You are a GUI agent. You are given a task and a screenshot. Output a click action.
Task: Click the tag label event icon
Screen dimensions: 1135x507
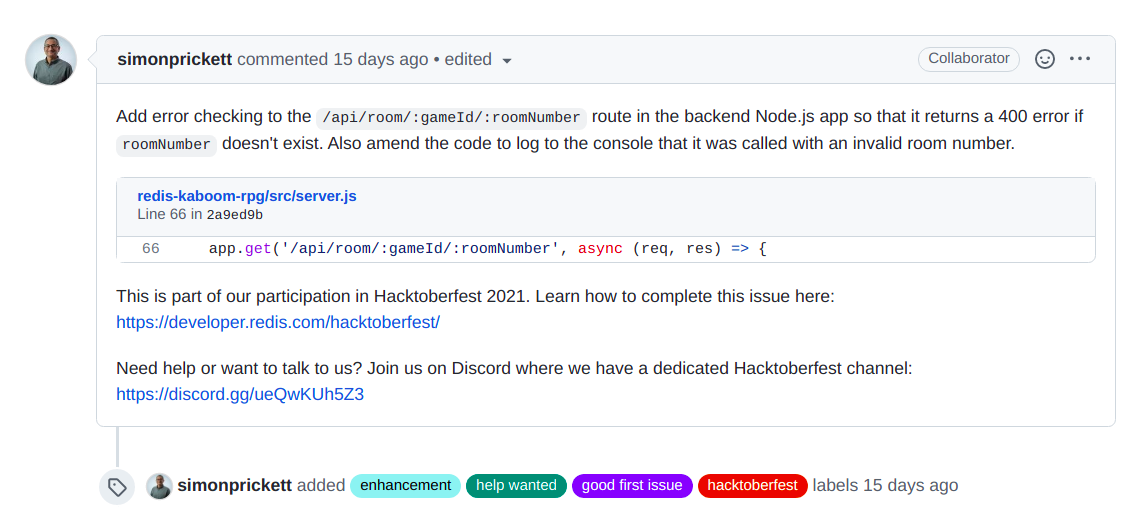click(x=117, y=486)
